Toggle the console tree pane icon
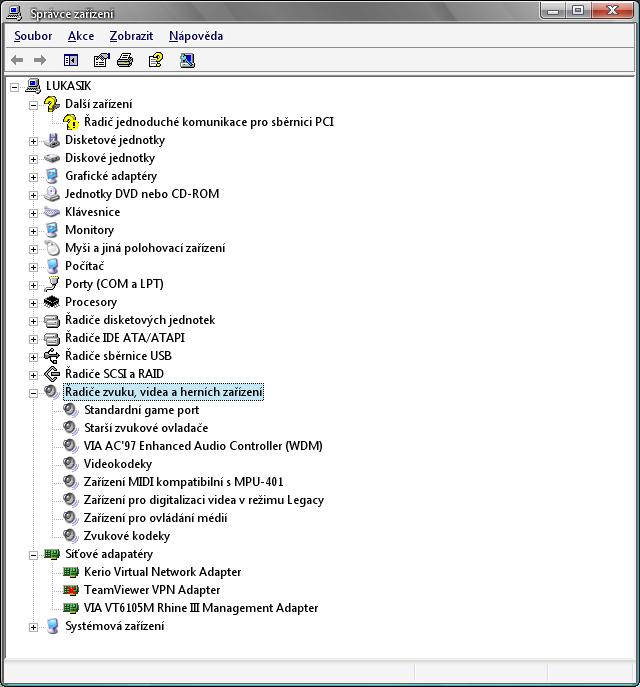This screenshot has height=687, width=640. point(71,60)
